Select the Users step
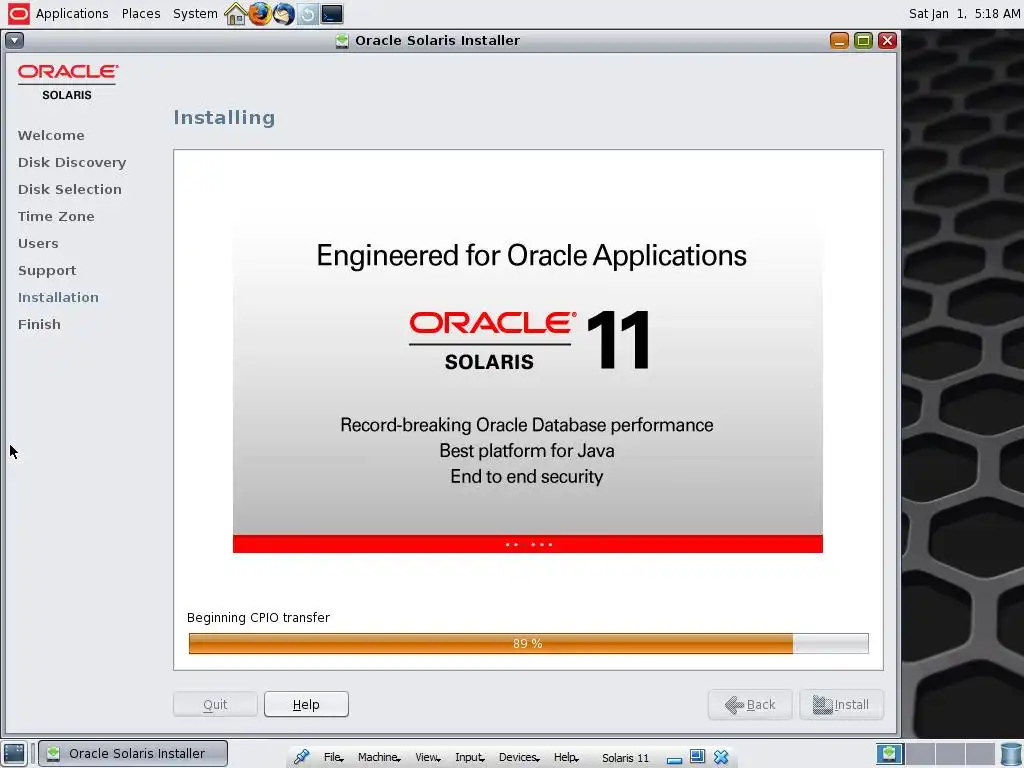 (x=38, y=243)
